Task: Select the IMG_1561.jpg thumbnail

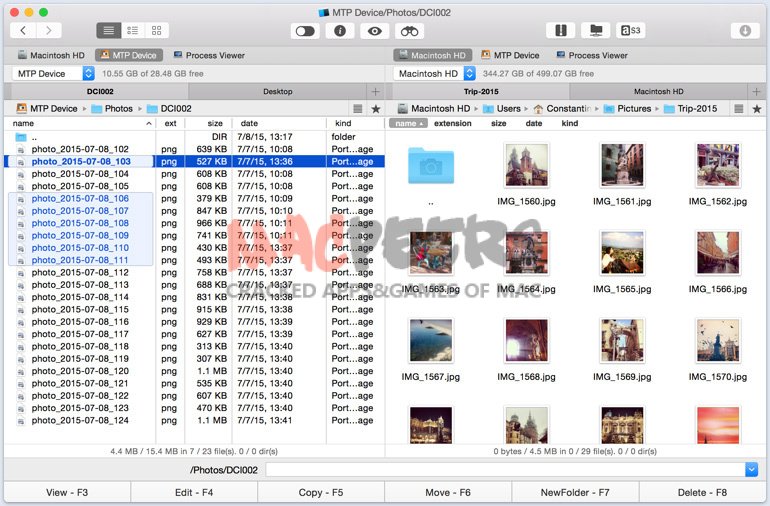Action: coord(620,165)
